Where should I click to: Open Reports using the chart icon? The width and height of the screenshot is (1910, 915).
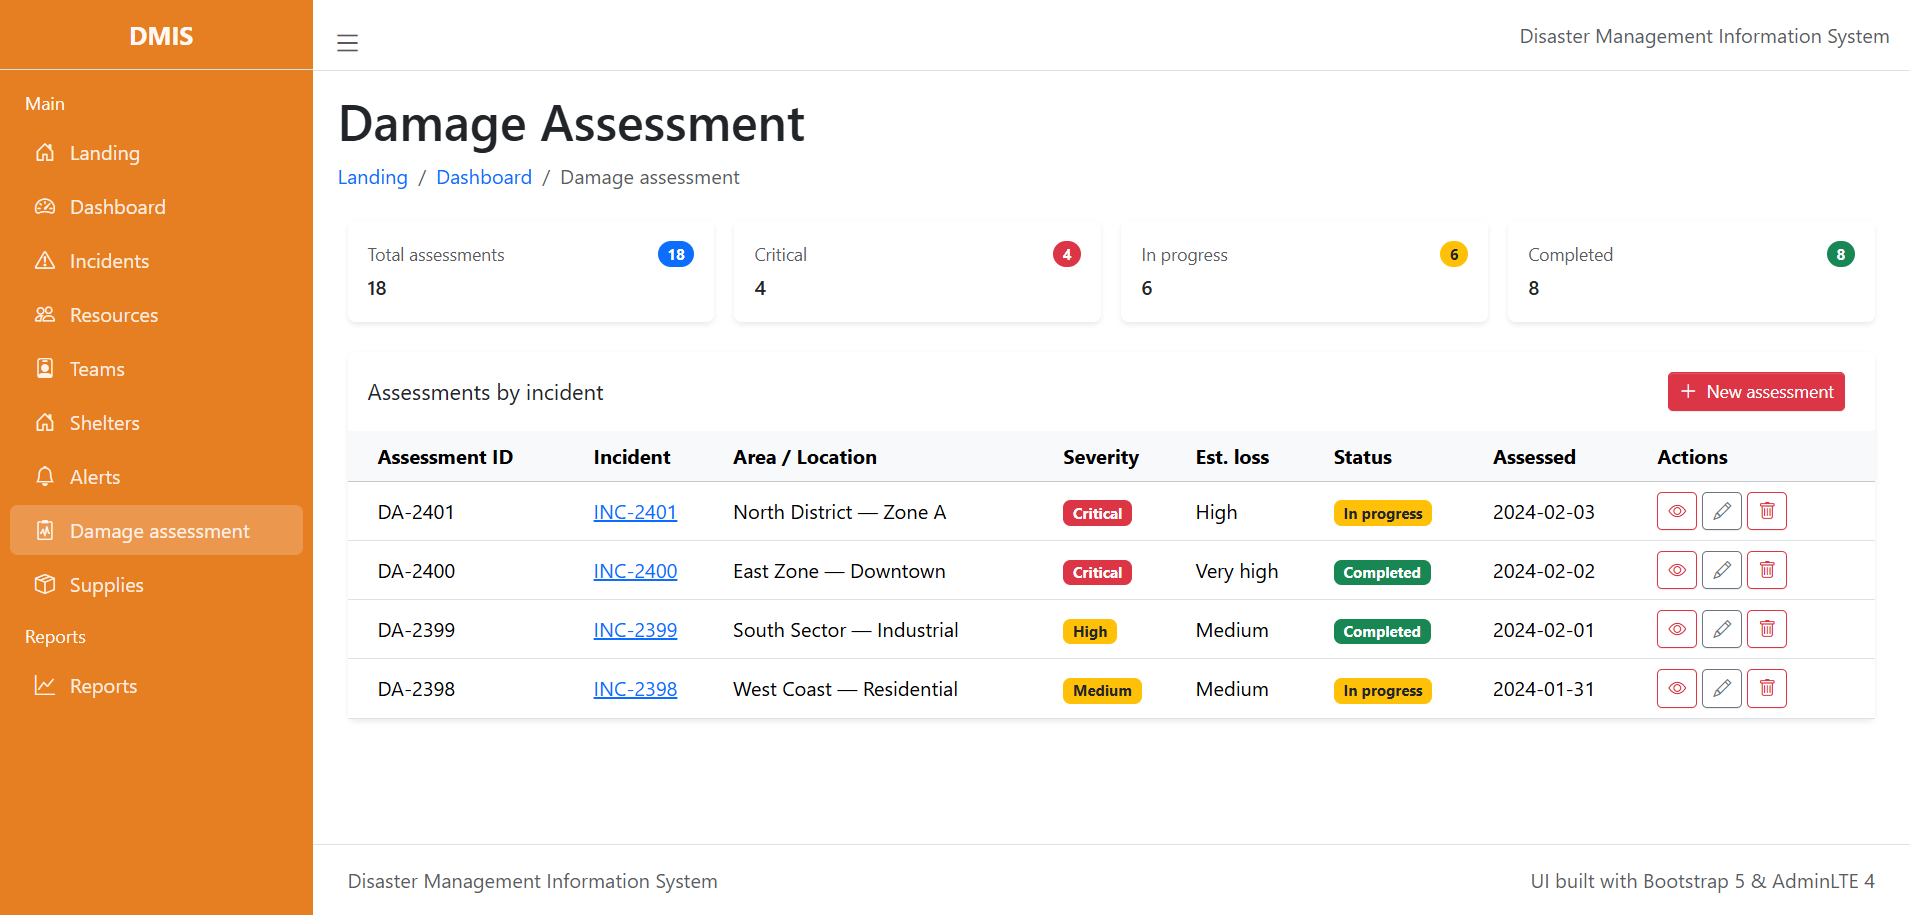pyautogui.click(x=46, y=685)
